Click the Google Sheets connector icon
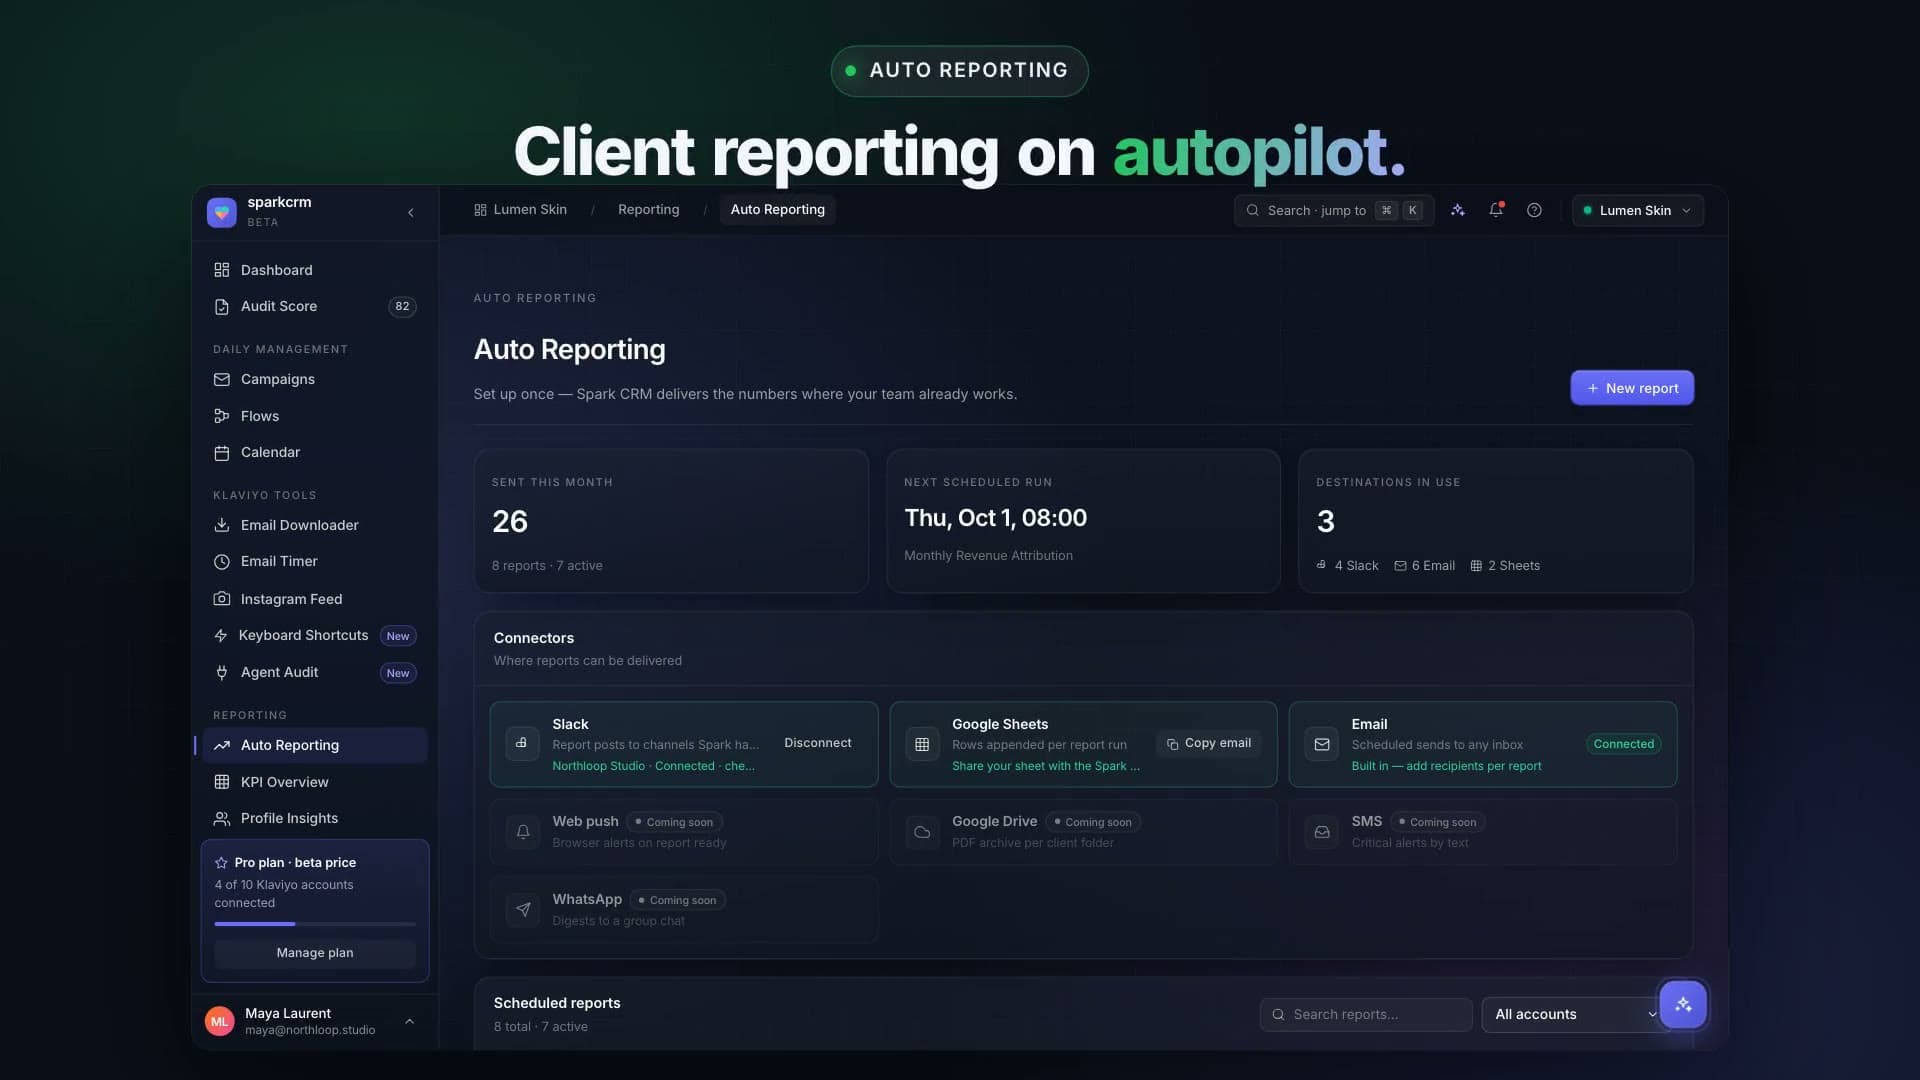Viewport: 1920px width, 1080px height. (922, 744)
